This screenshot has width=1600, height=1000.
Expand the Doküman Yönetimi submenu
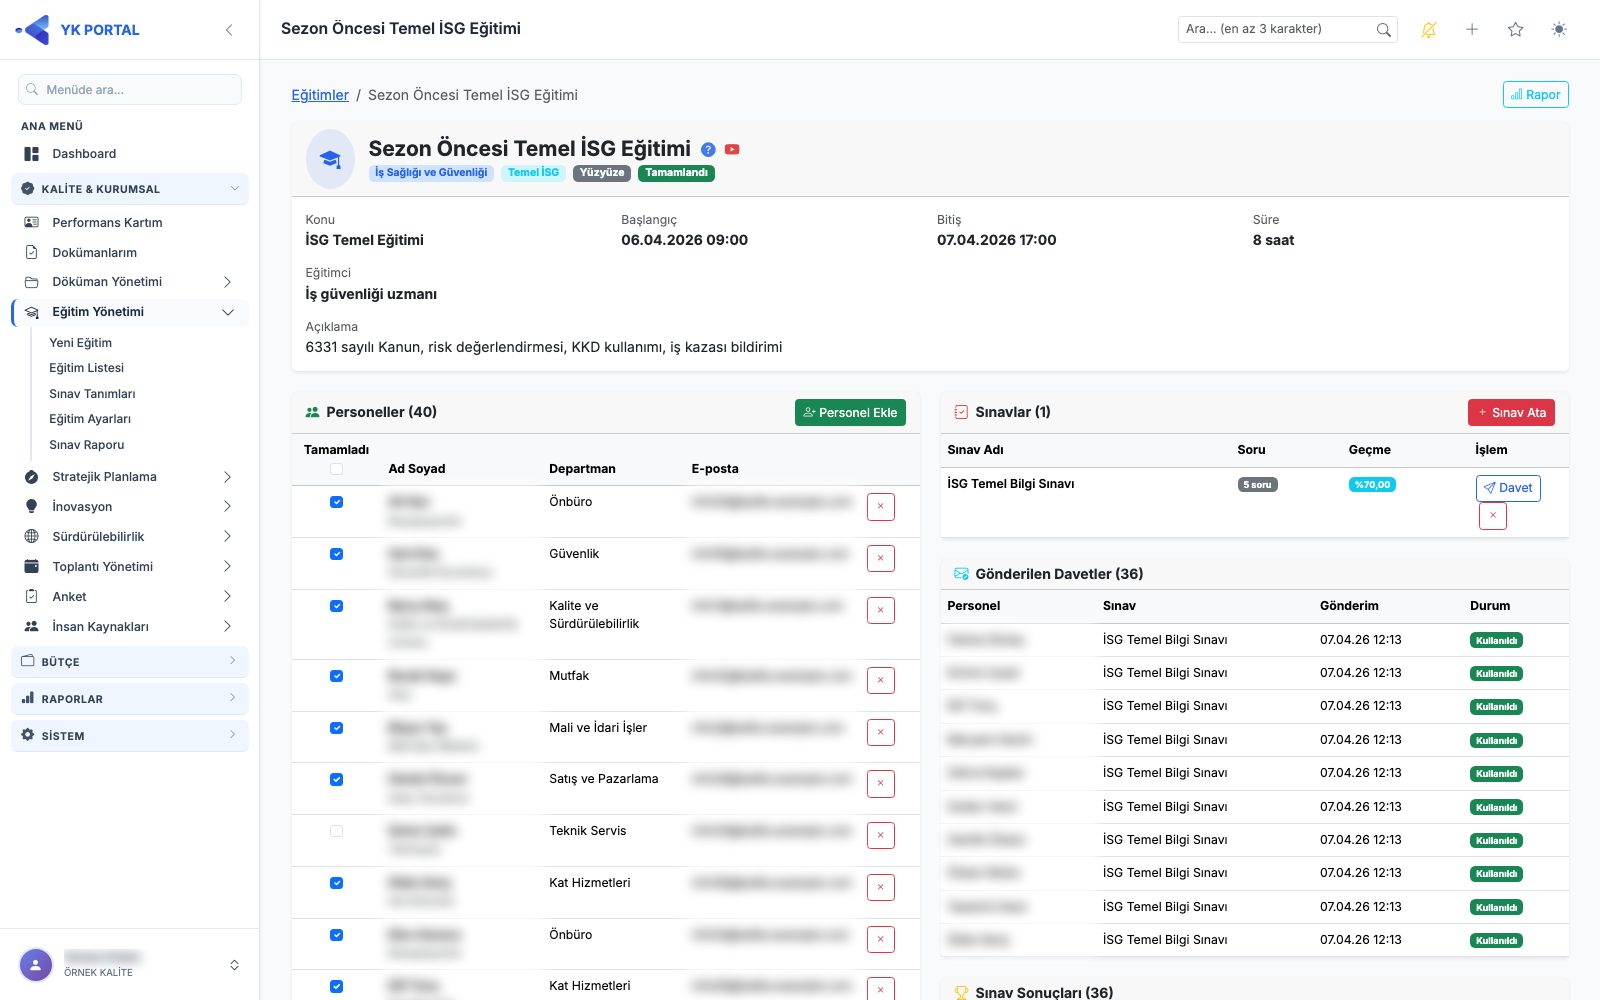[x=130, y=282]
